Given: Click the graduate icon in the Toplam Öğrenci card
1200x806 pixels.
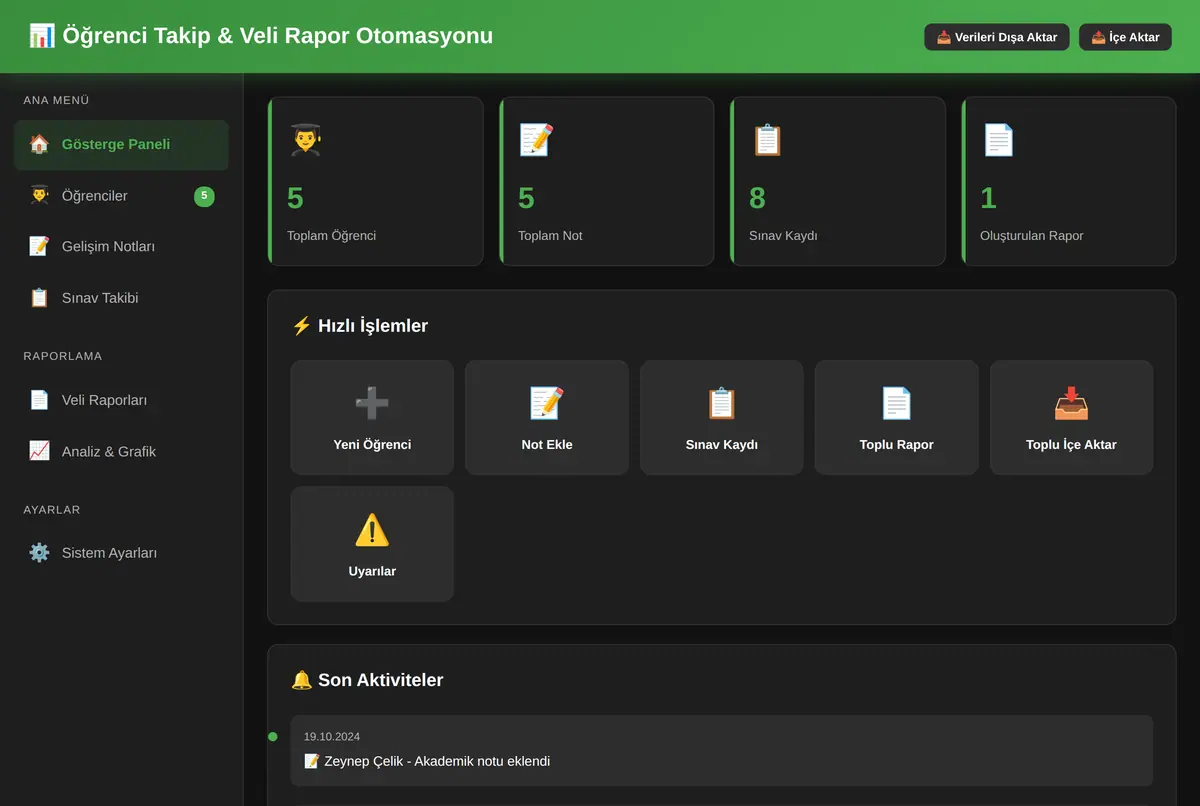Looking at the screenshot, I should coord(305,140).
